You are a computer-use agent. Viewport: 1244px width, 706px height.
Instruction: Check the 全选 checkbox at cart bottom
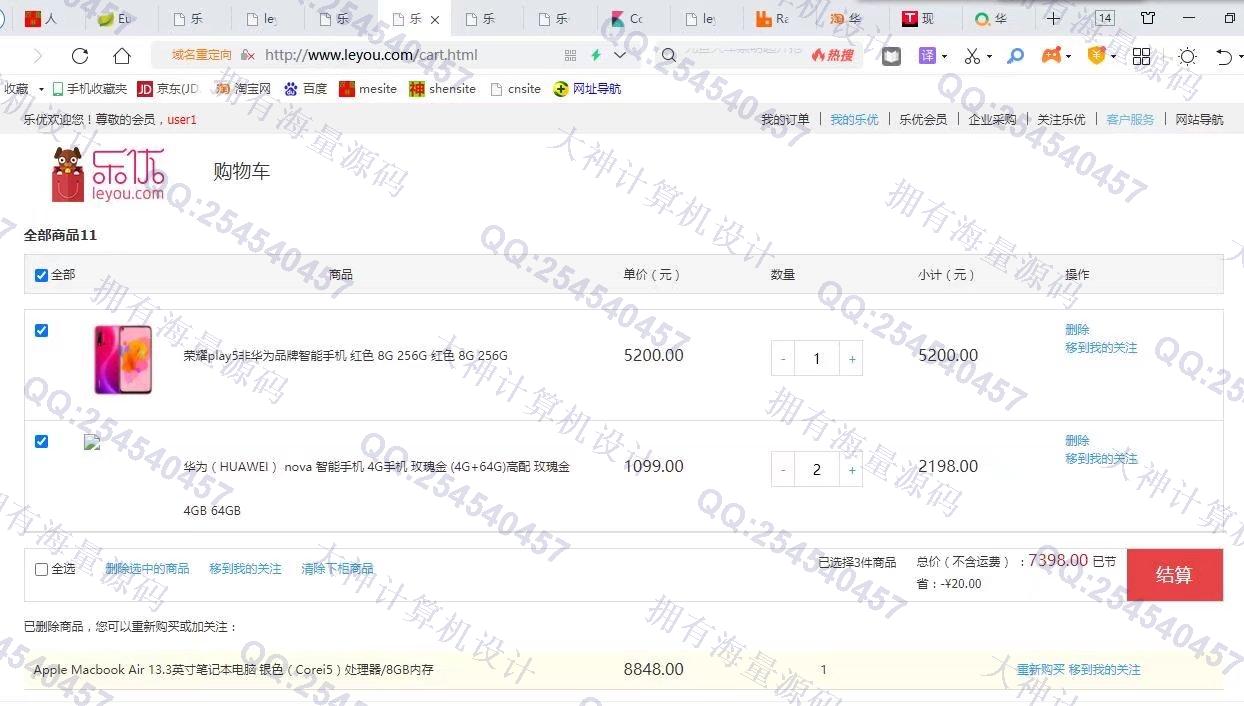pos(41,569)
